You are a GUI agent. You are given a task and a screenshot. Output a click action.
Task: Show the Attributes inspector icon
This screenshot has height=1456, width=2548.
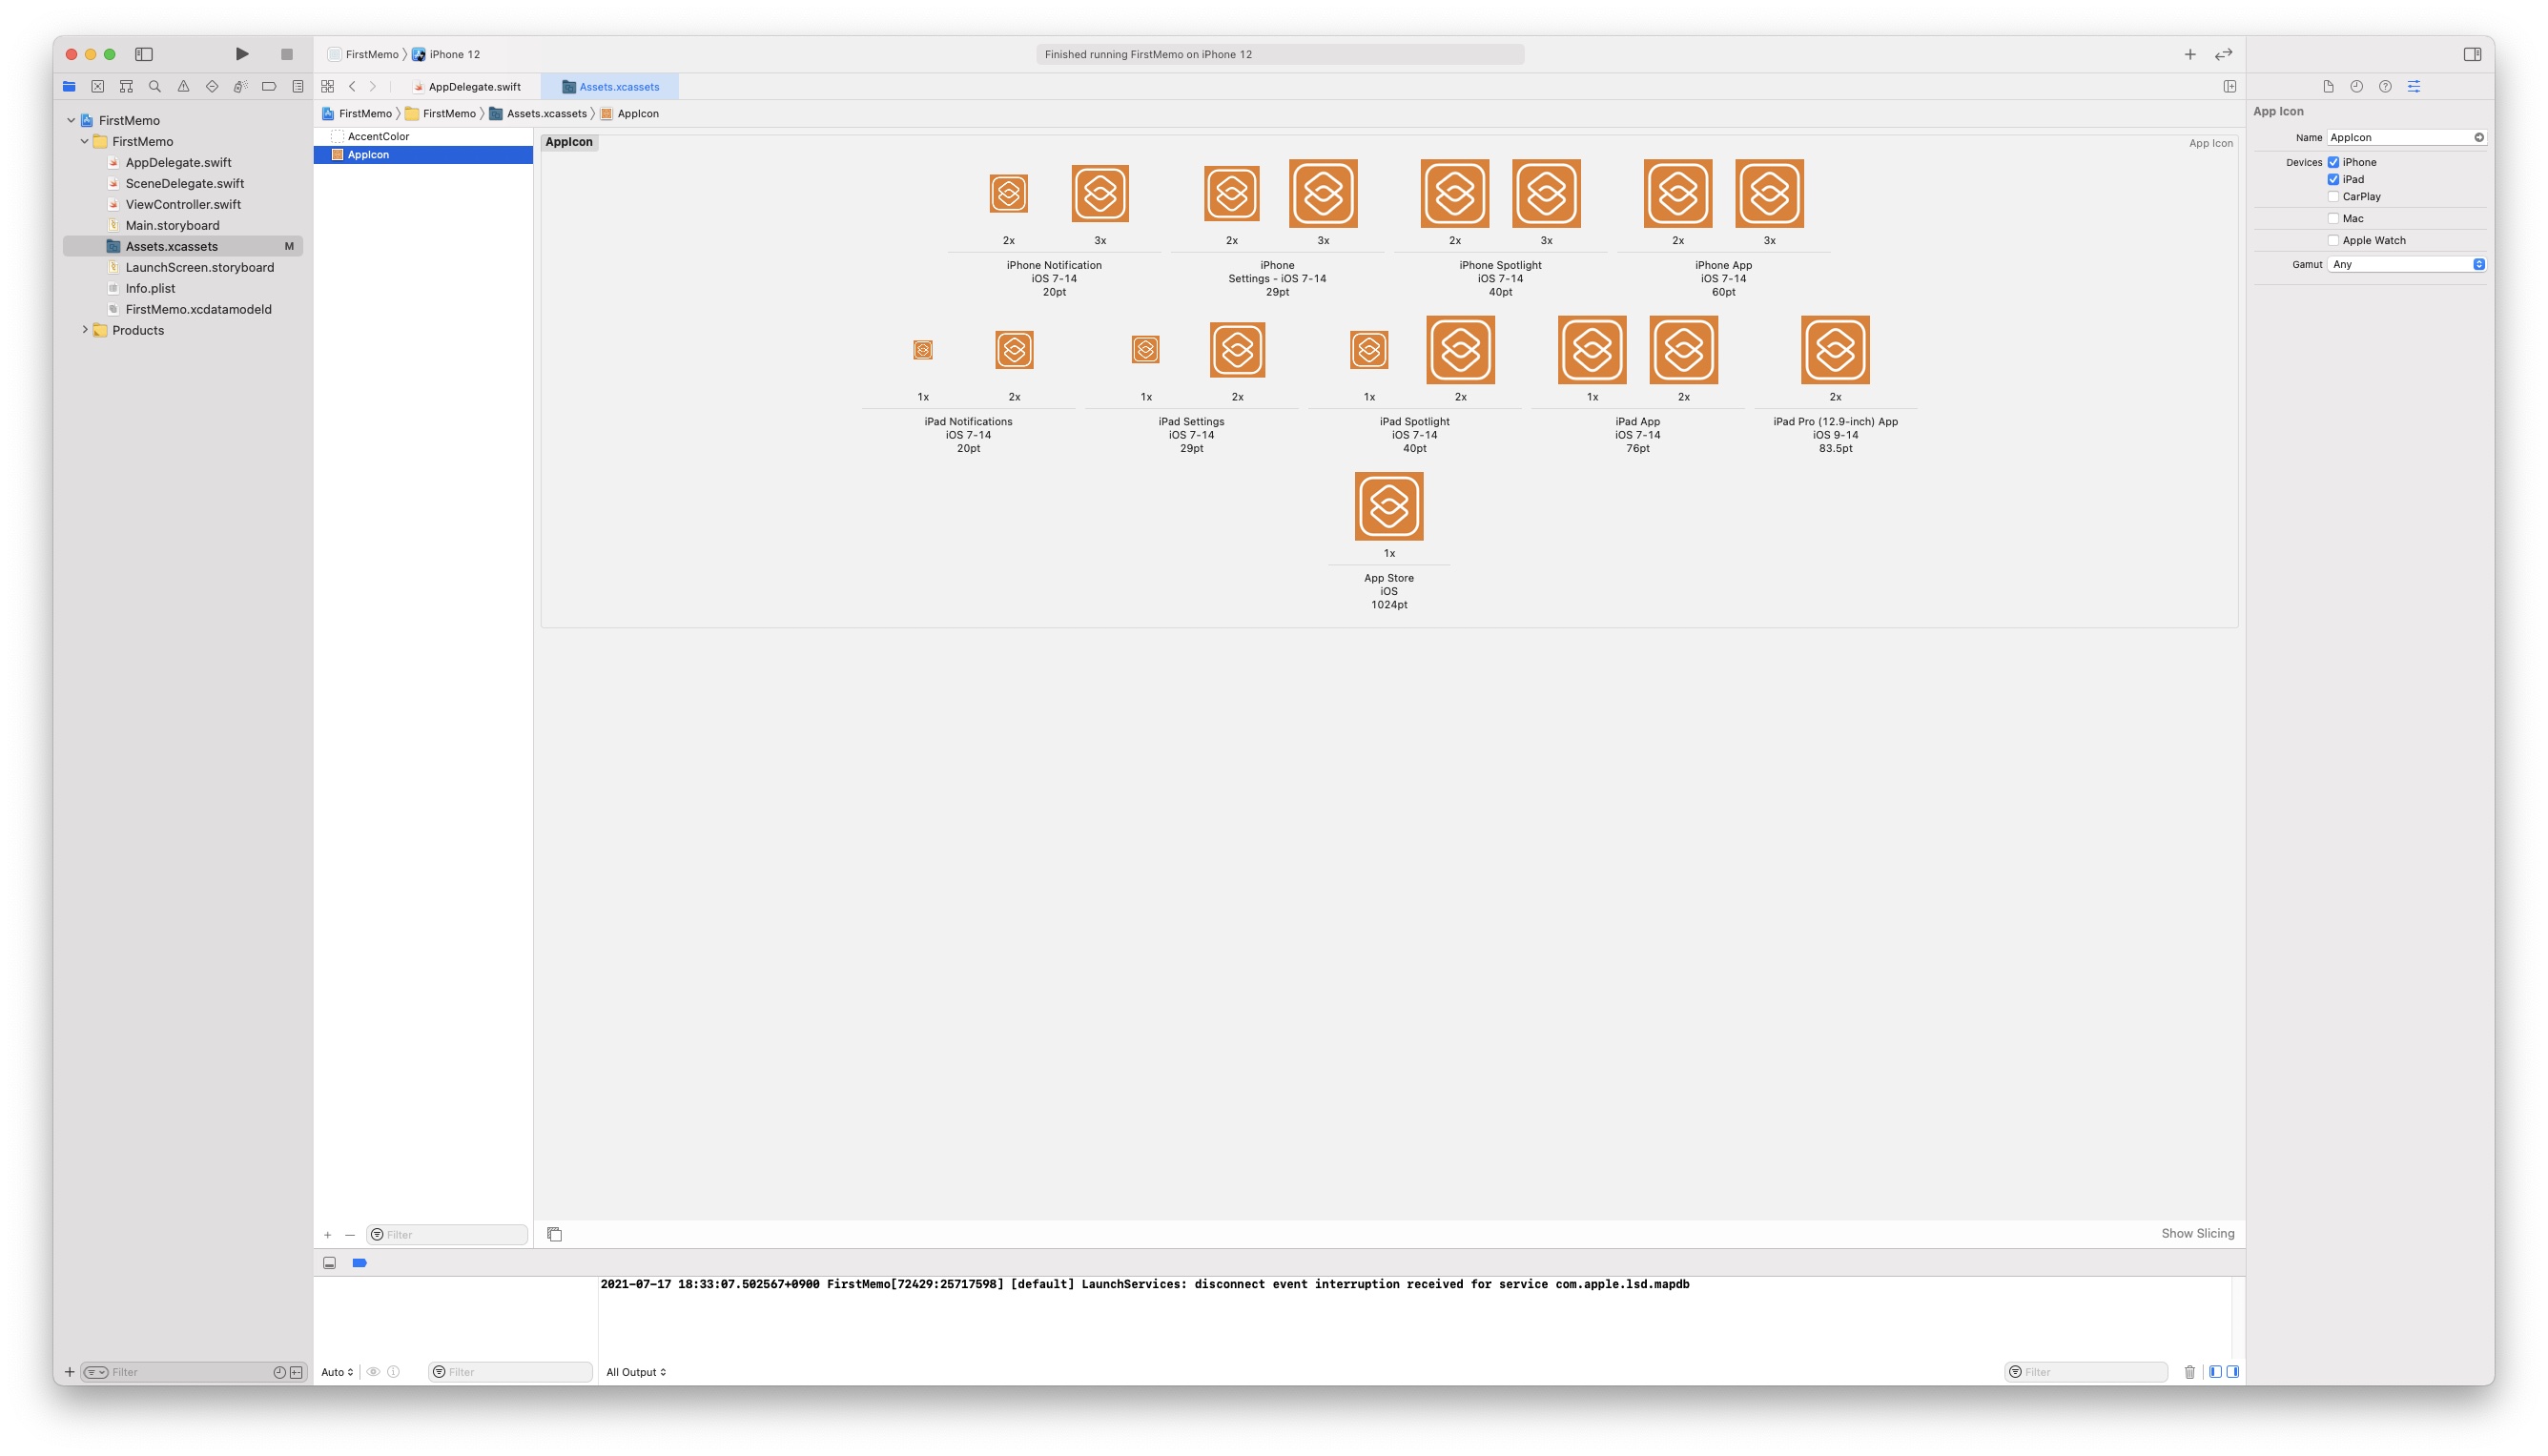tap(2413, 87)
